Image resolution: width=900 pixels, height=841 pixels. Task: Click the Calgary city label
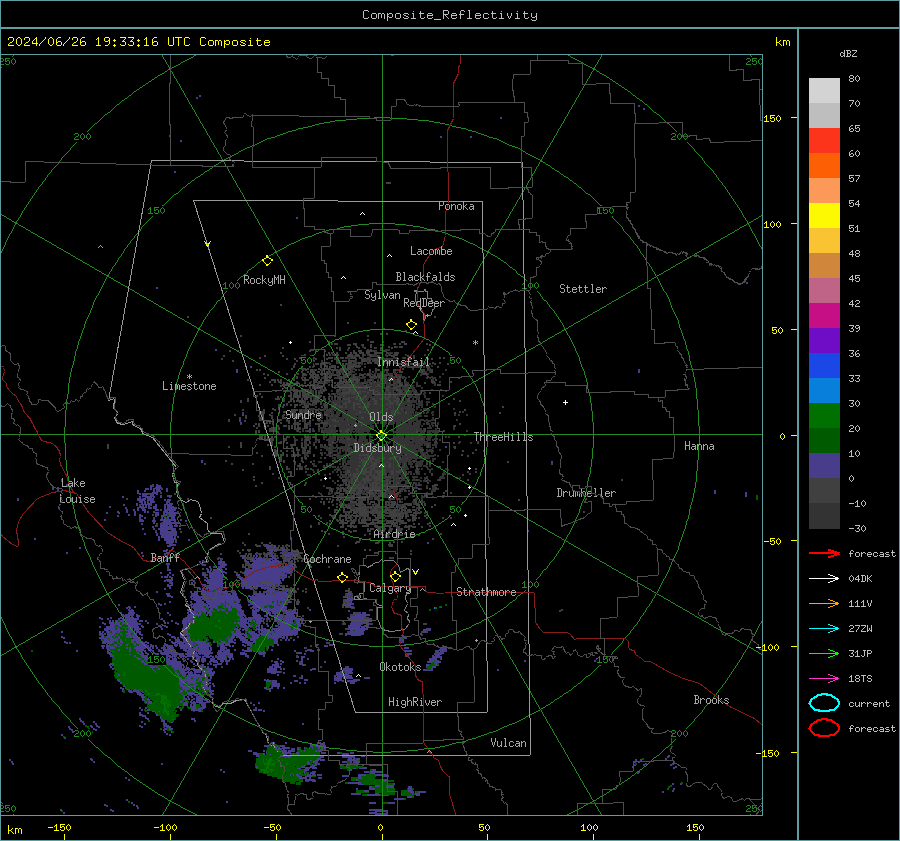390,588
